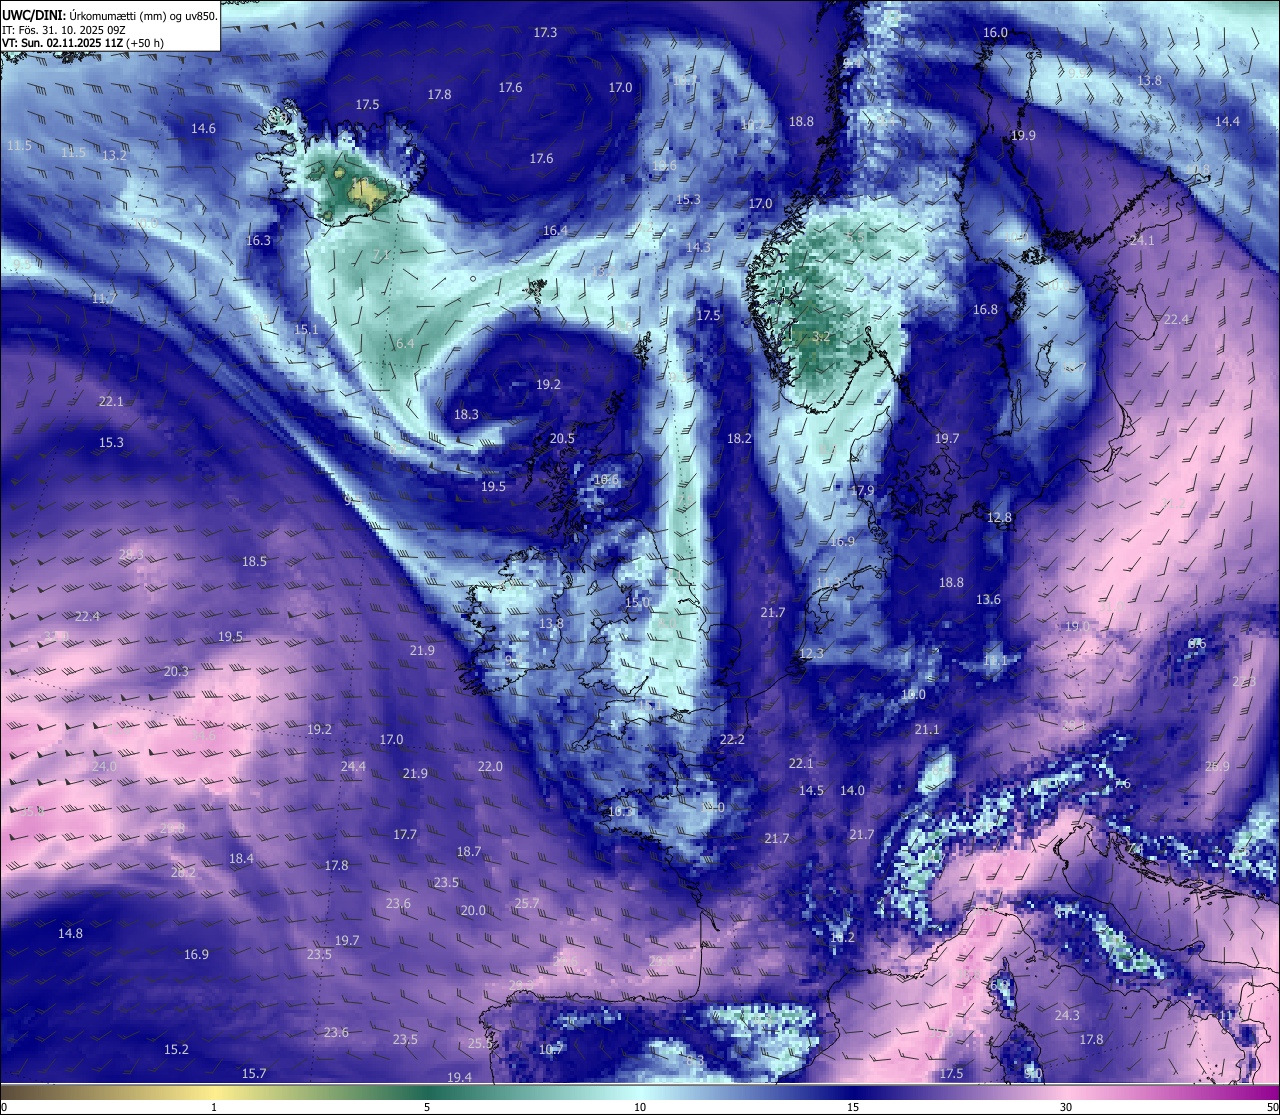The width and height of the screenshot is (1280, 1115).
Task: Click the 24.4 map value
Action: click(353, 767)
